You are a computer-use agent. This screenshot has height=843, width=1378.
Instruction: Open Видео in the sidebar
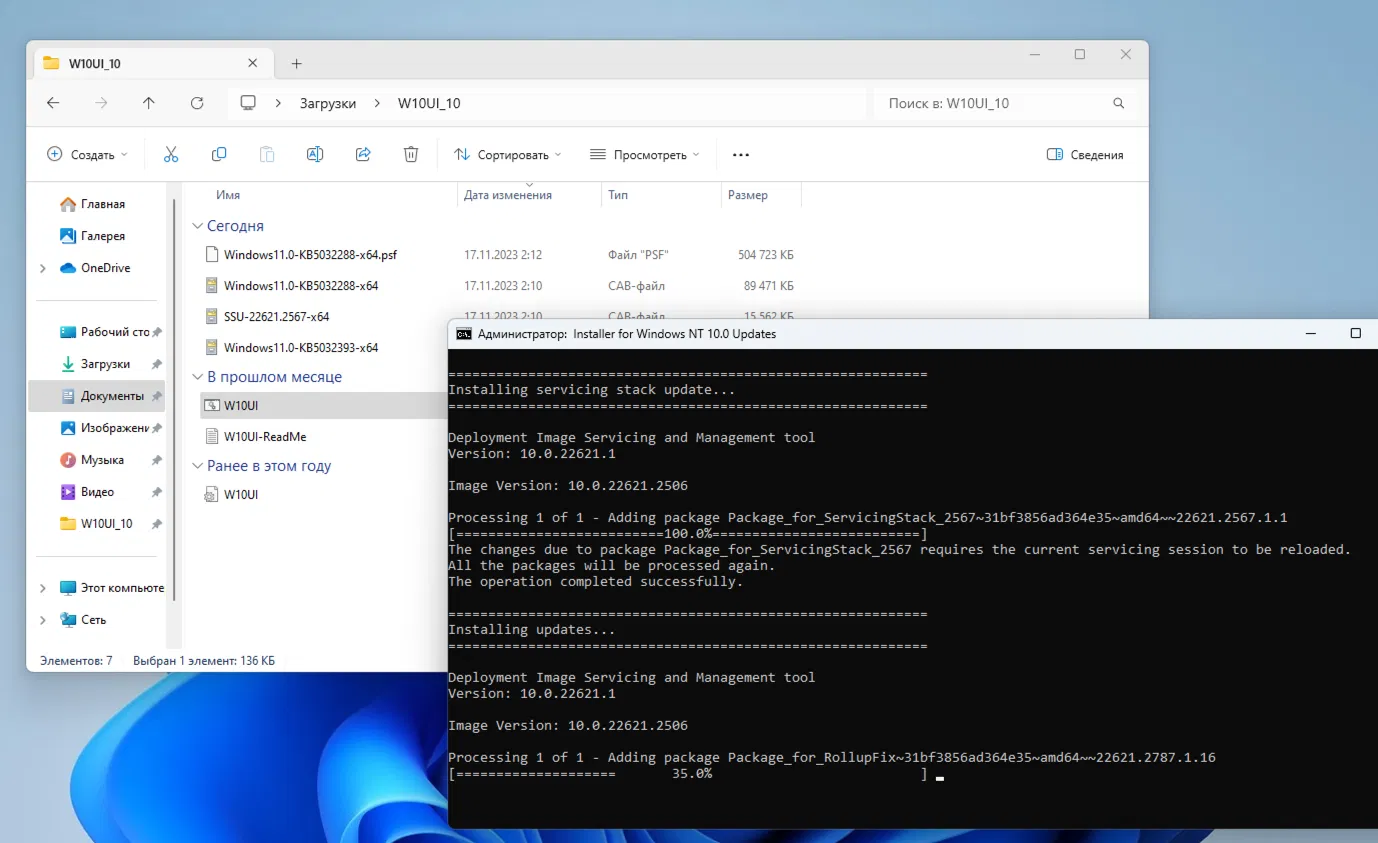(x=87, y=492)
